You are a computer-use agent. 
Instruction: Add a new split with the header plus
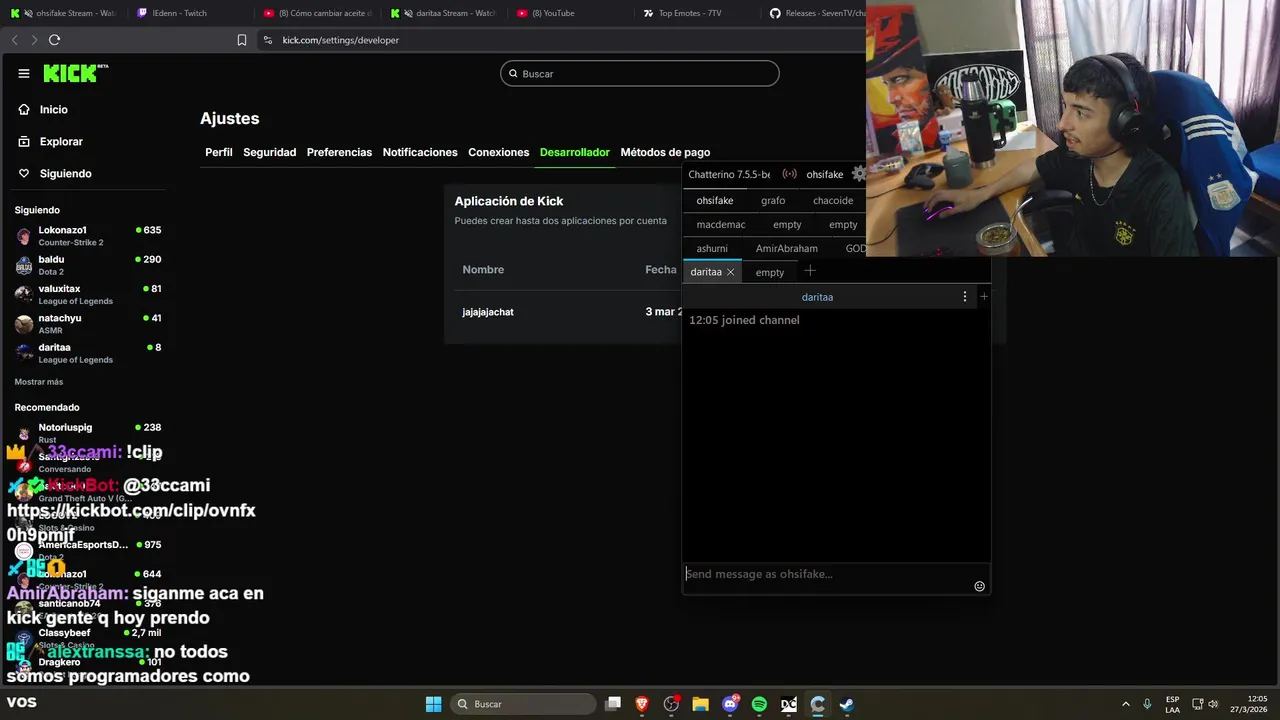[984, 296]
